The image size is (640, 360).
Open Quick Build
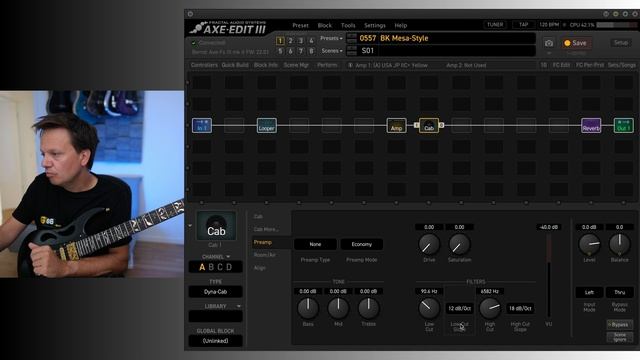(235, 65)
